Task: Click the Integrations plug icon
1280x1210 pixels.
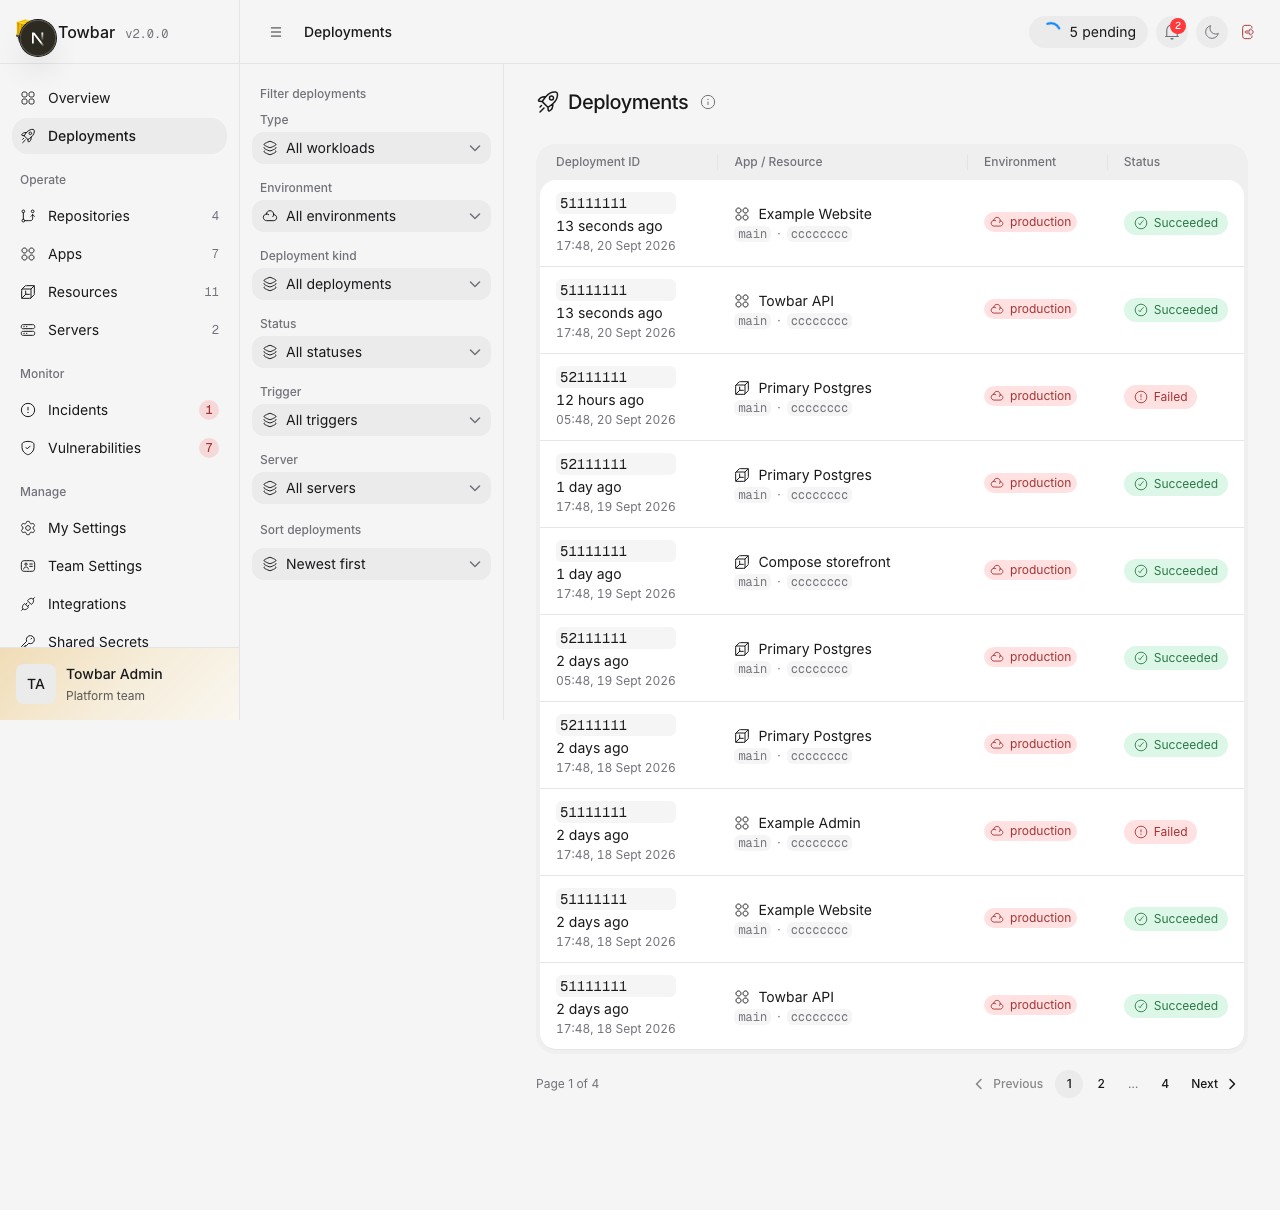Action: (28, 604)
